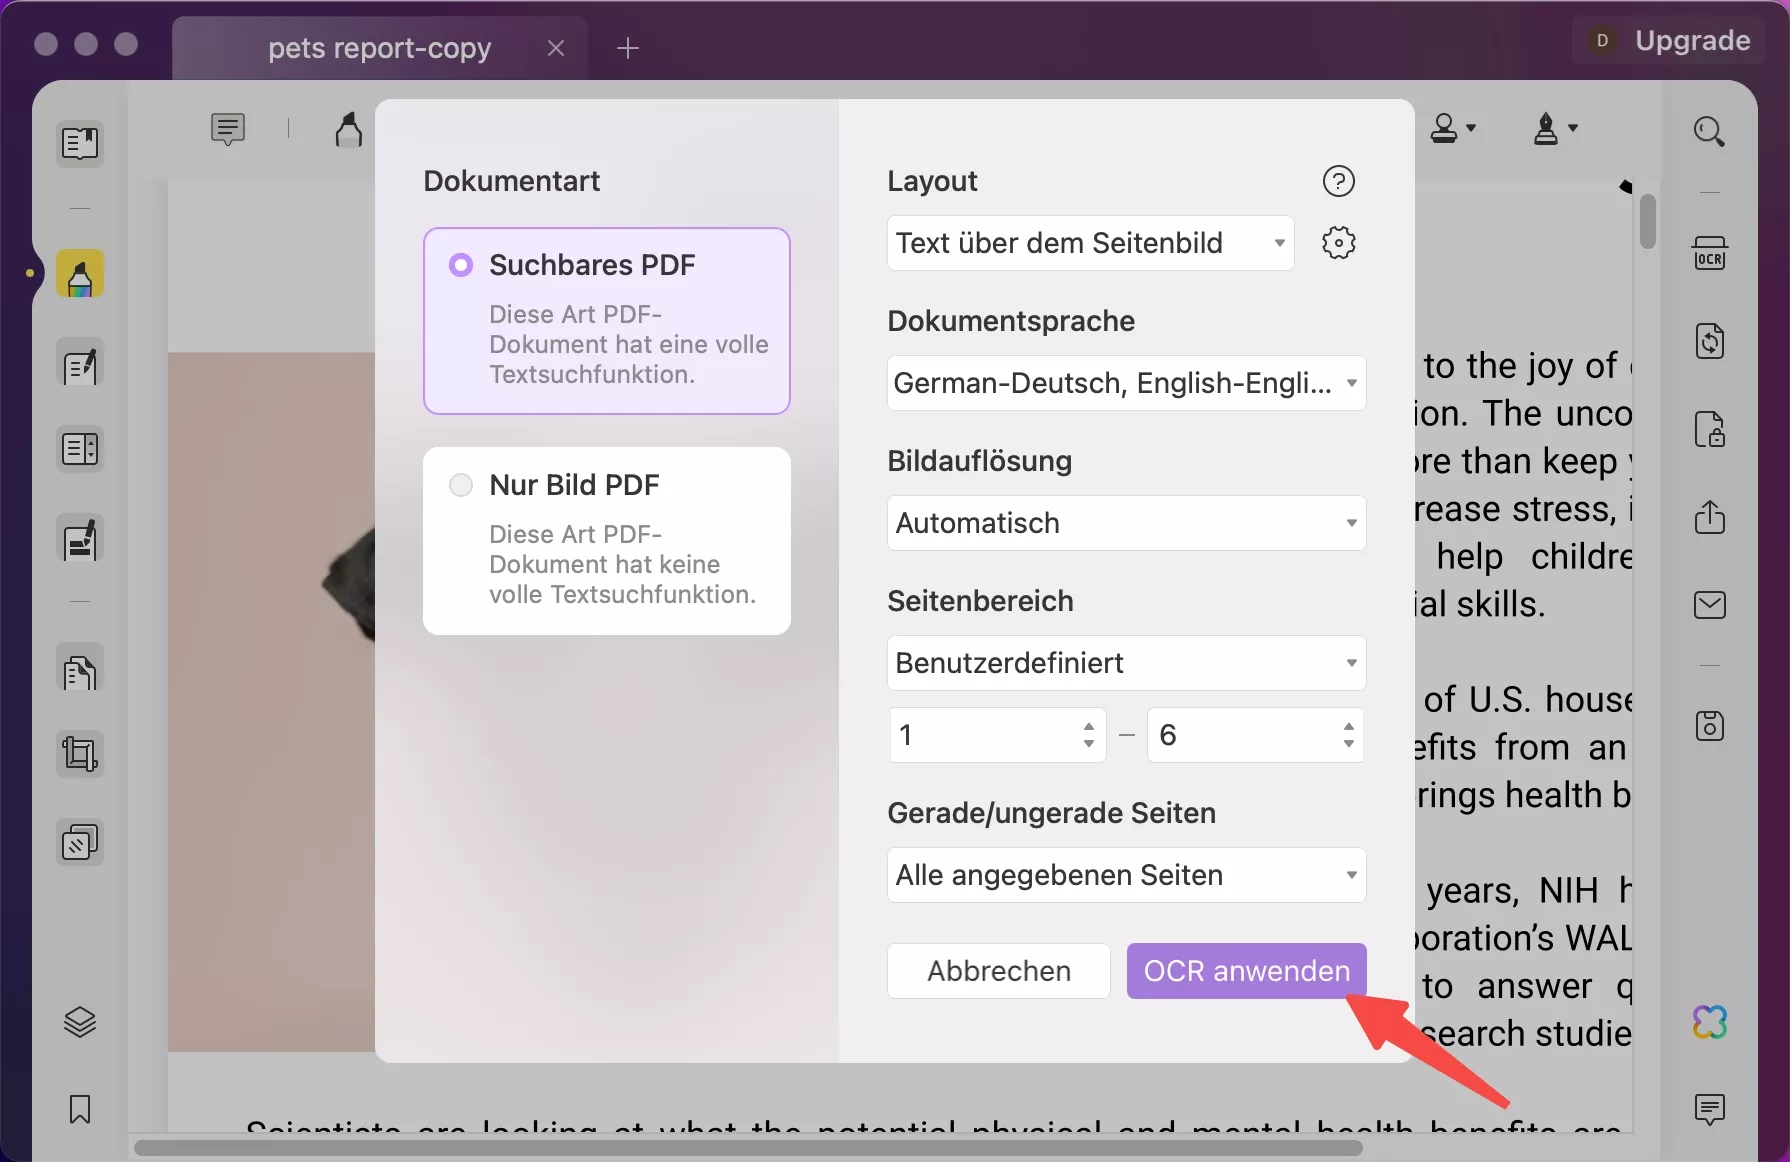The width and height of the screenshot is (1790, 1162).
Task: Apply OCR with the OCR anwenden button
Action: (x=1245, y=970)
